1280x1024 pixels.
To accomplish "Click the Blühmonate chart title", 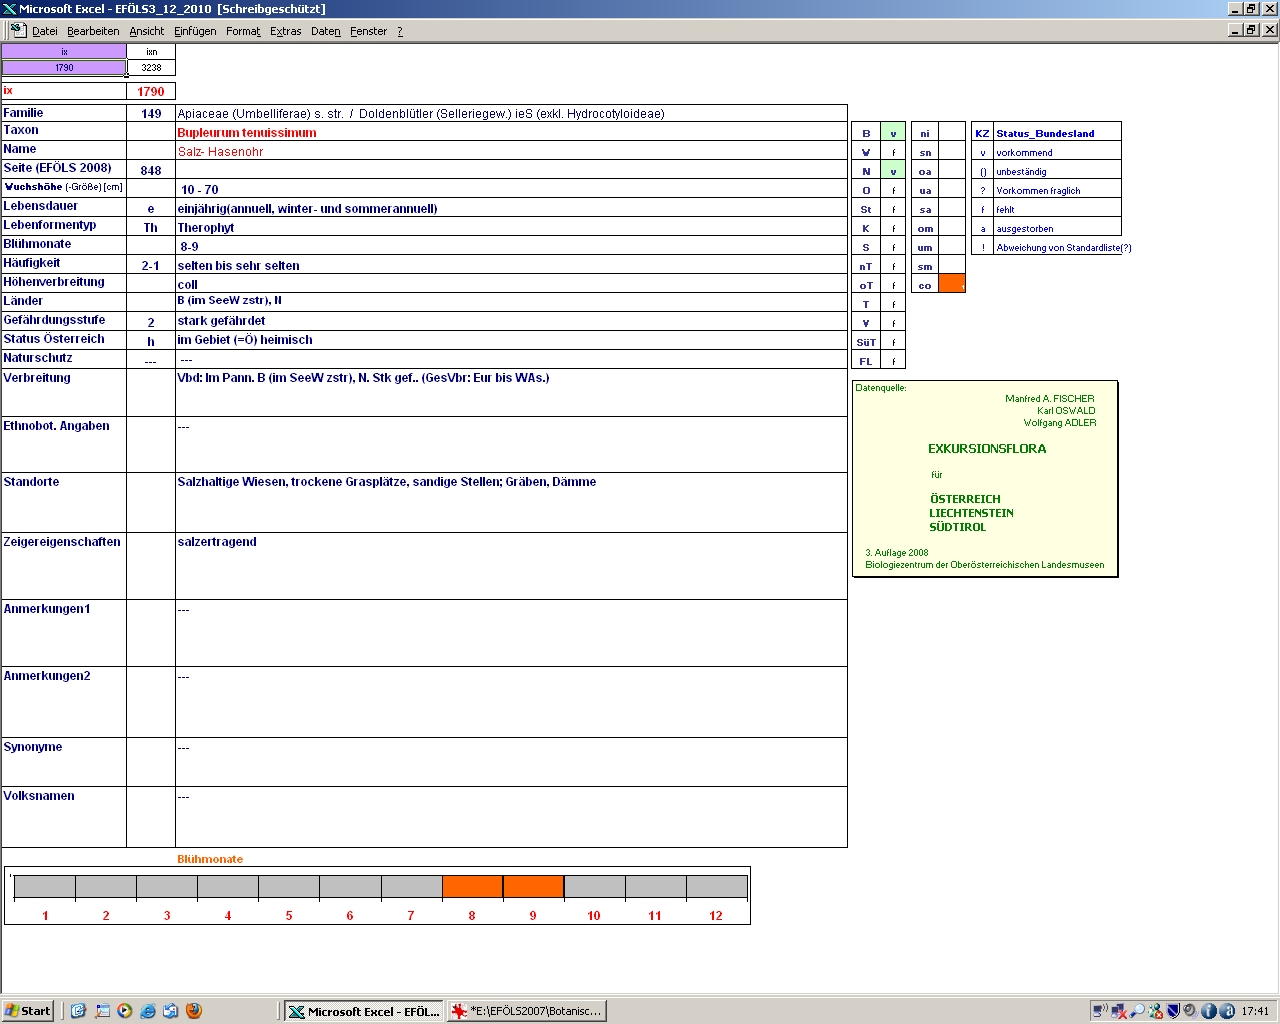I will [x=210, y=859].
